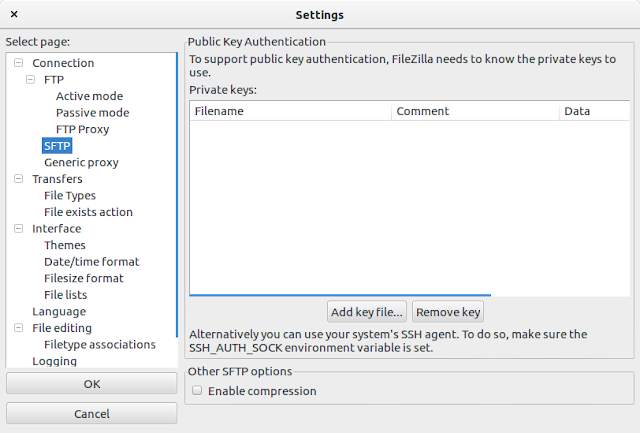Open the Language page

click(x=59, y=311)
